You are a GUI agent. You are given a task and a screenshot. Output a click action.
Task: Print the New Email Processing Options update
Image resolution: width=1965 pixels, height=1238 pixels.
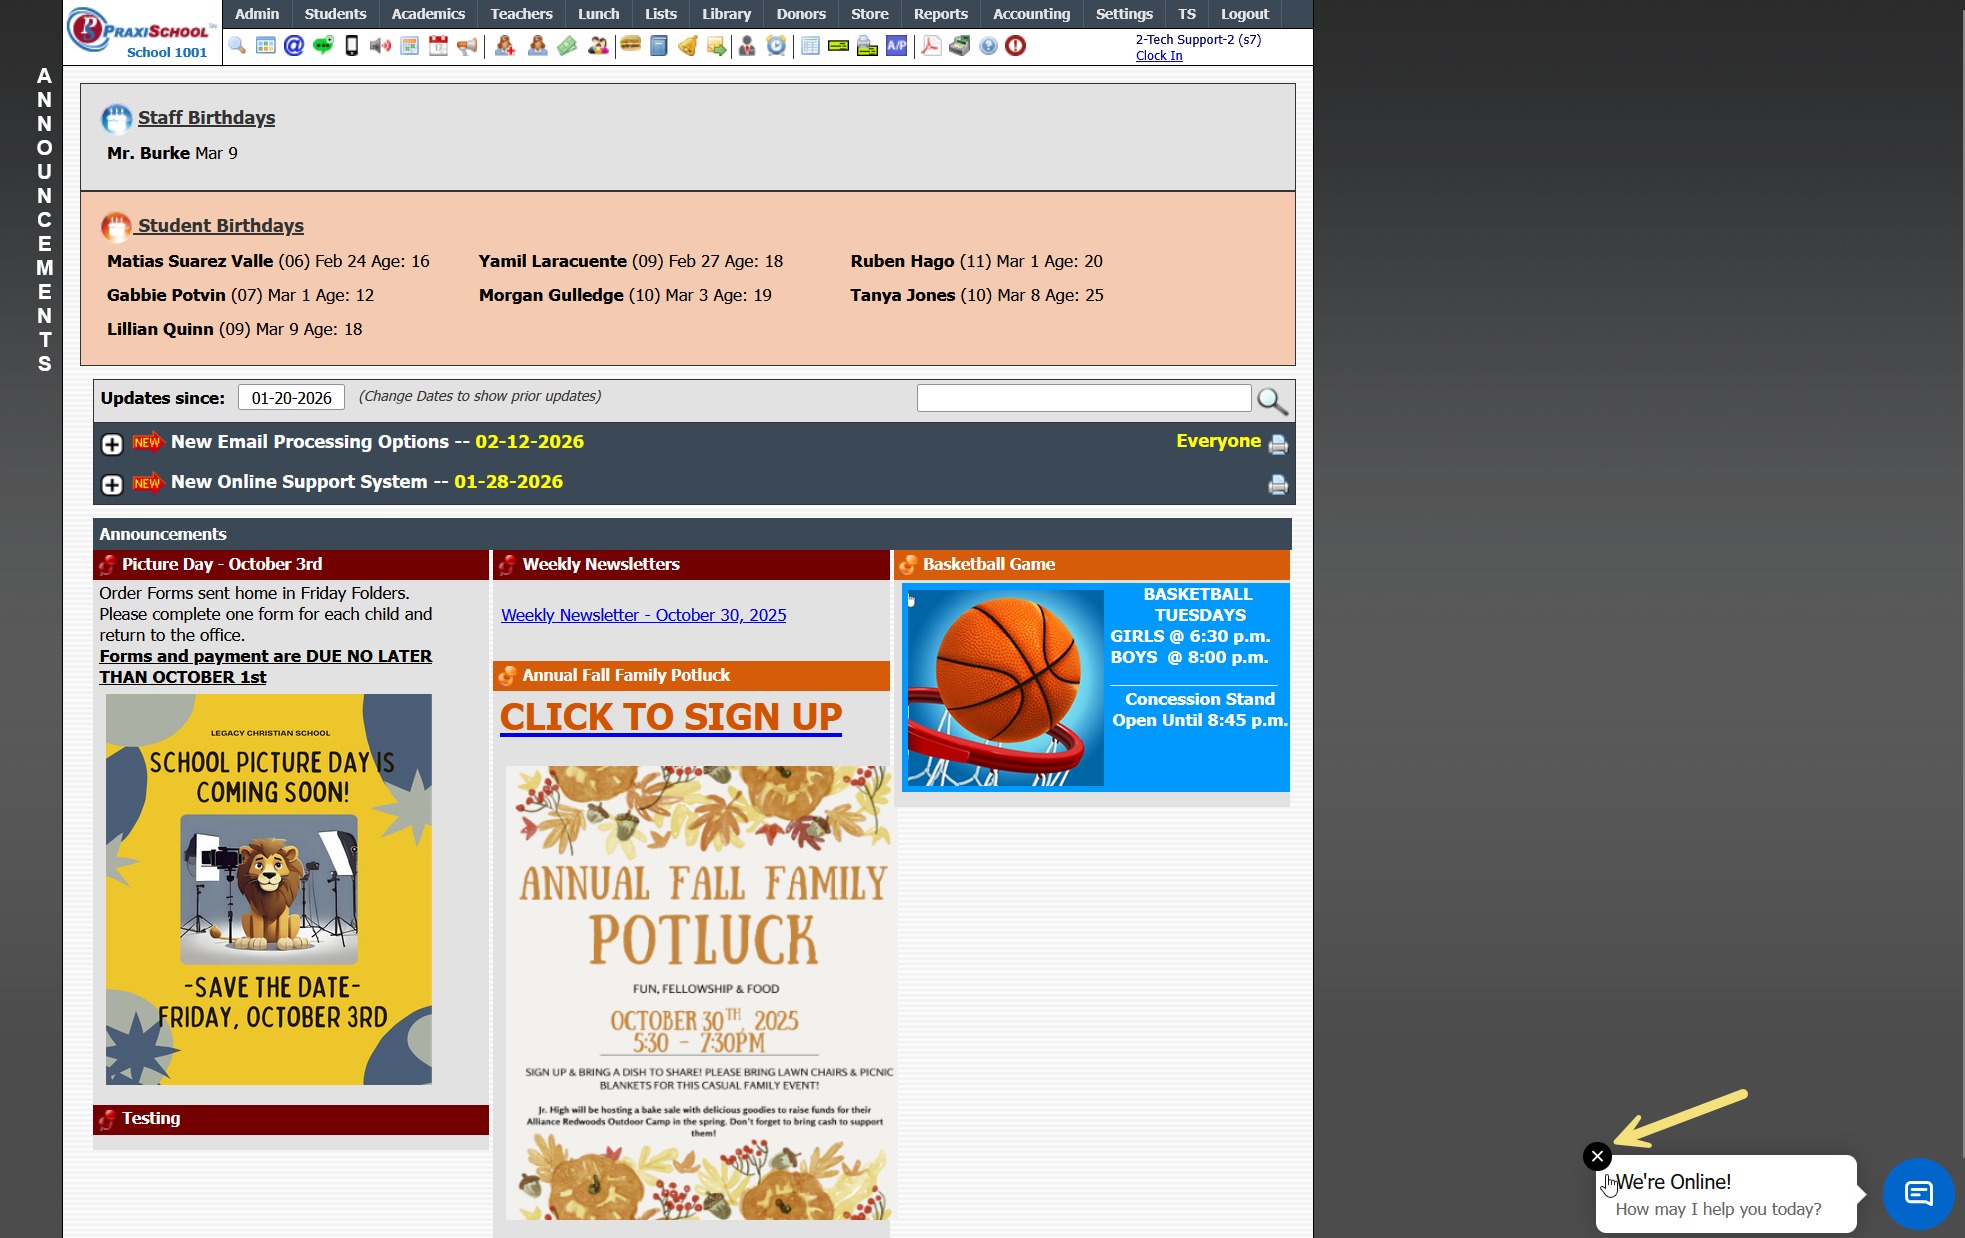[1278, 444]
